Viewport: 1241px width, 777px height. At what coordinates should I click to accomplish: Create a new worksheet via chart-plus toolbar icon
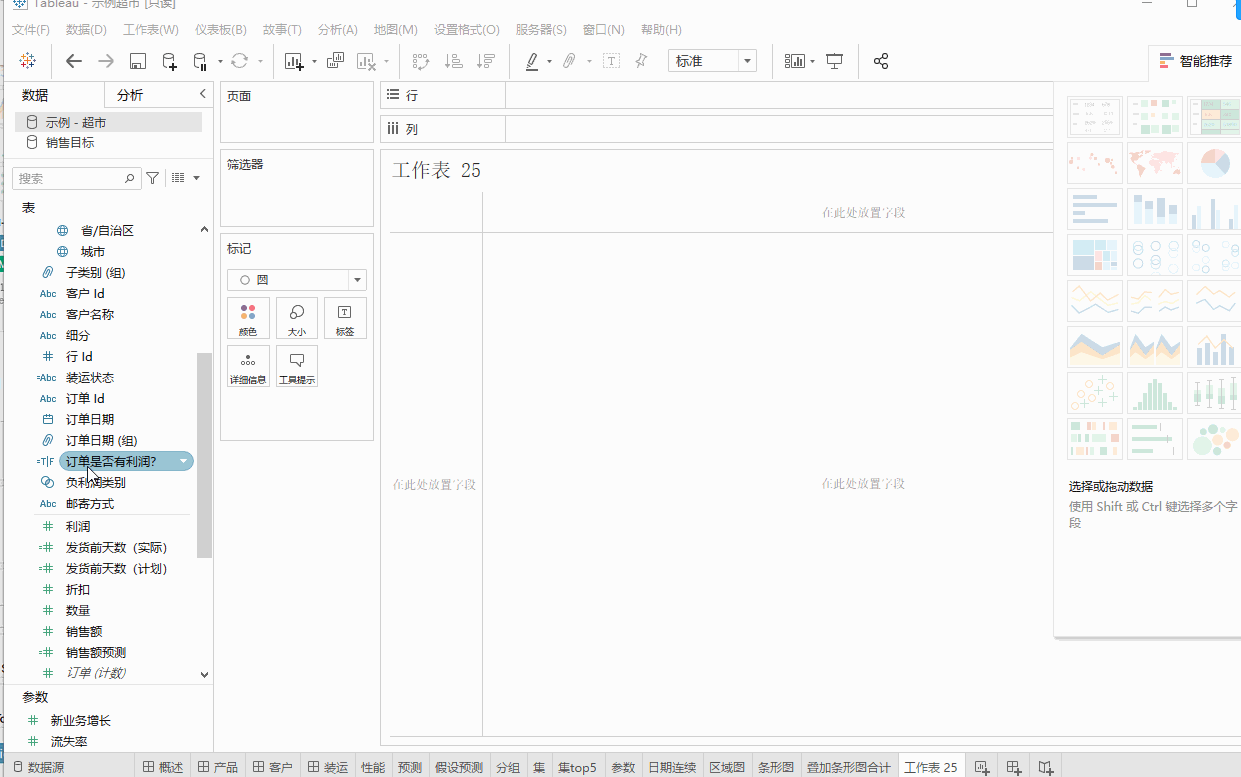pos(294,61)
